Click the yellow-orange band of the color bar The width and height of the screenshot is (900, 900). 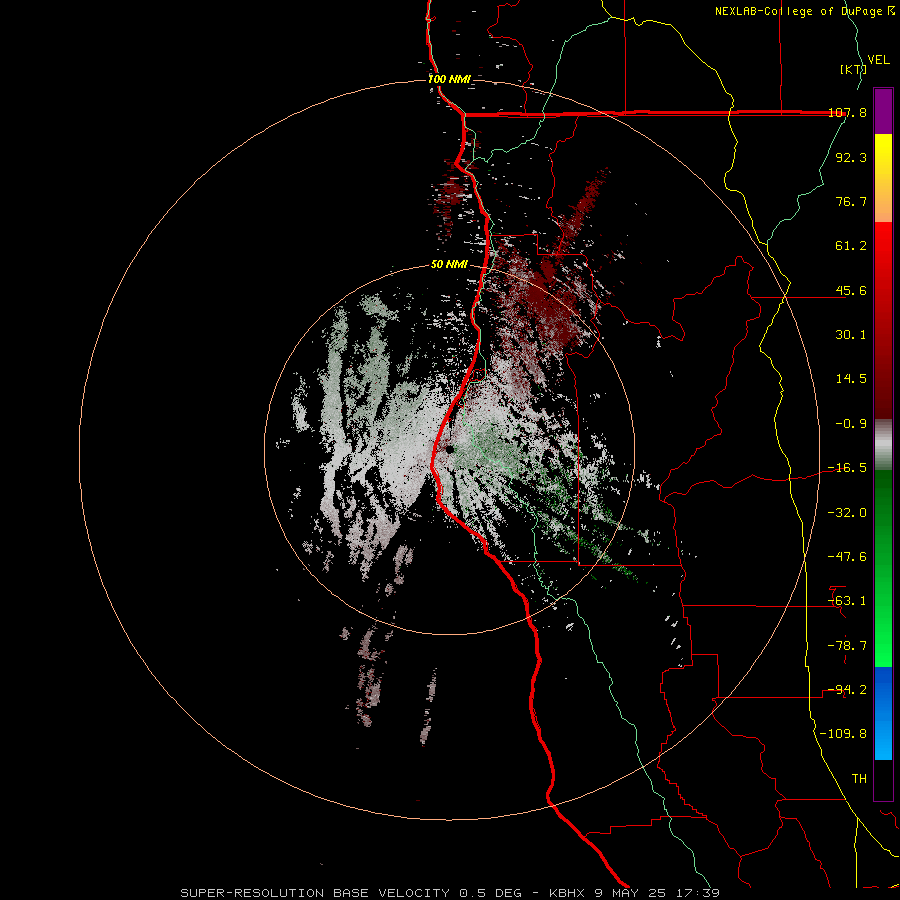(883, 178)
